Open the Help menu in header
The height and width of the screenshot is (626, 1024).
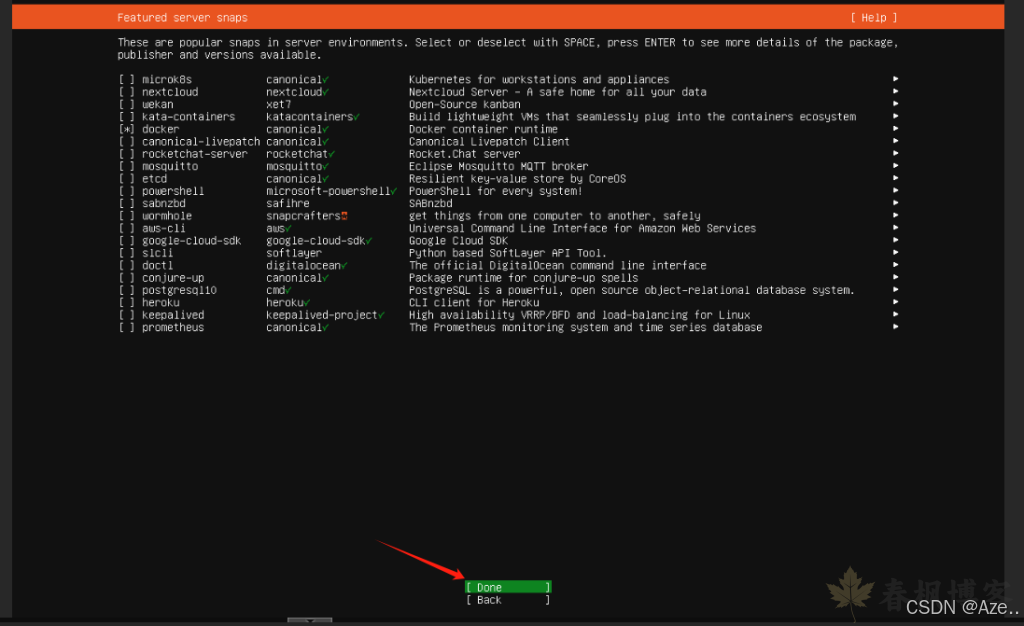(x=874, y=18)
